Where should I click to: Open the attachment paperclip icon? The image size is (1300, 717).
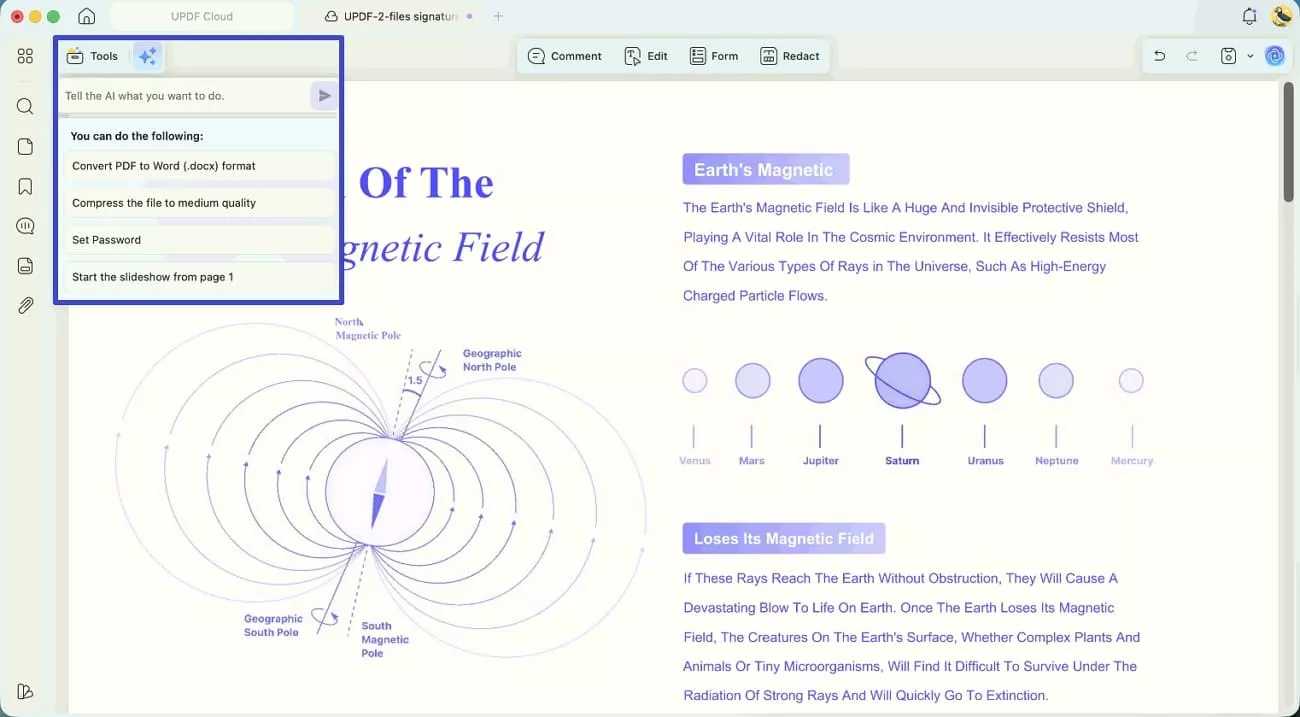pyautogui.click(x=25, y=305)
